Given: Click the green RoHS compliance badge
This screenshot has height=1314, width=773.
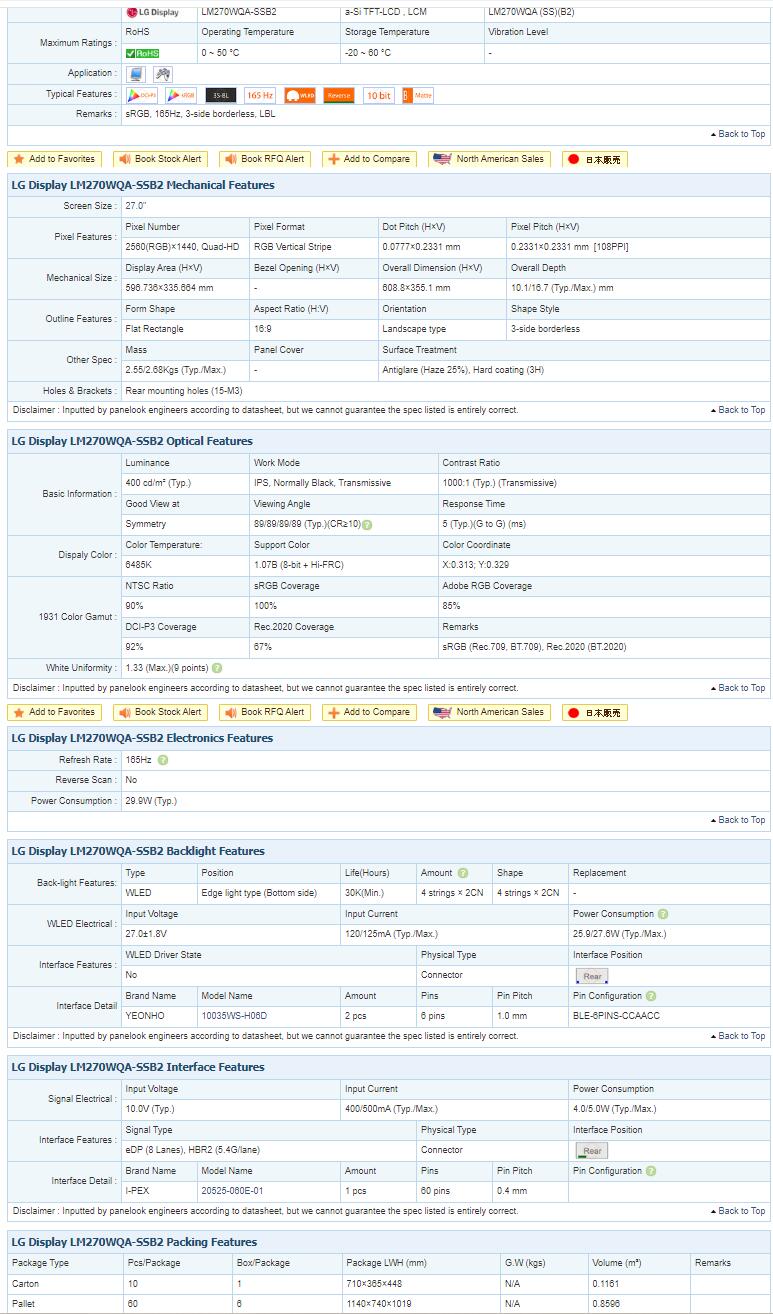Looking at the screenshot, I should [142, 53].
